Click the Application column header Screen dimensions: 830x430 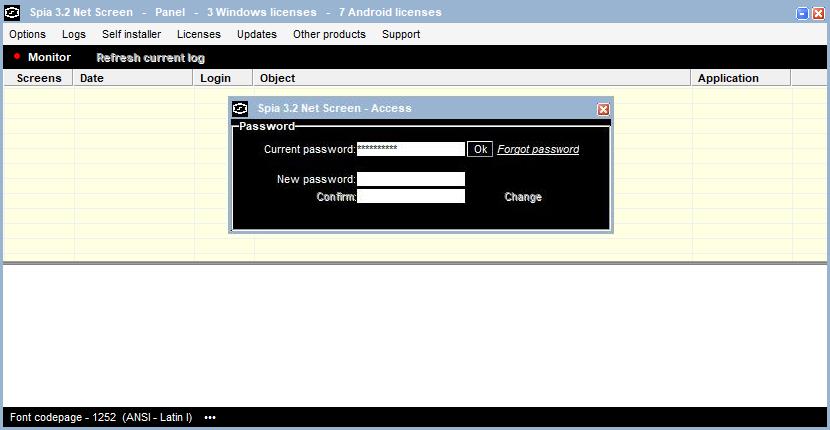point(741,78)
